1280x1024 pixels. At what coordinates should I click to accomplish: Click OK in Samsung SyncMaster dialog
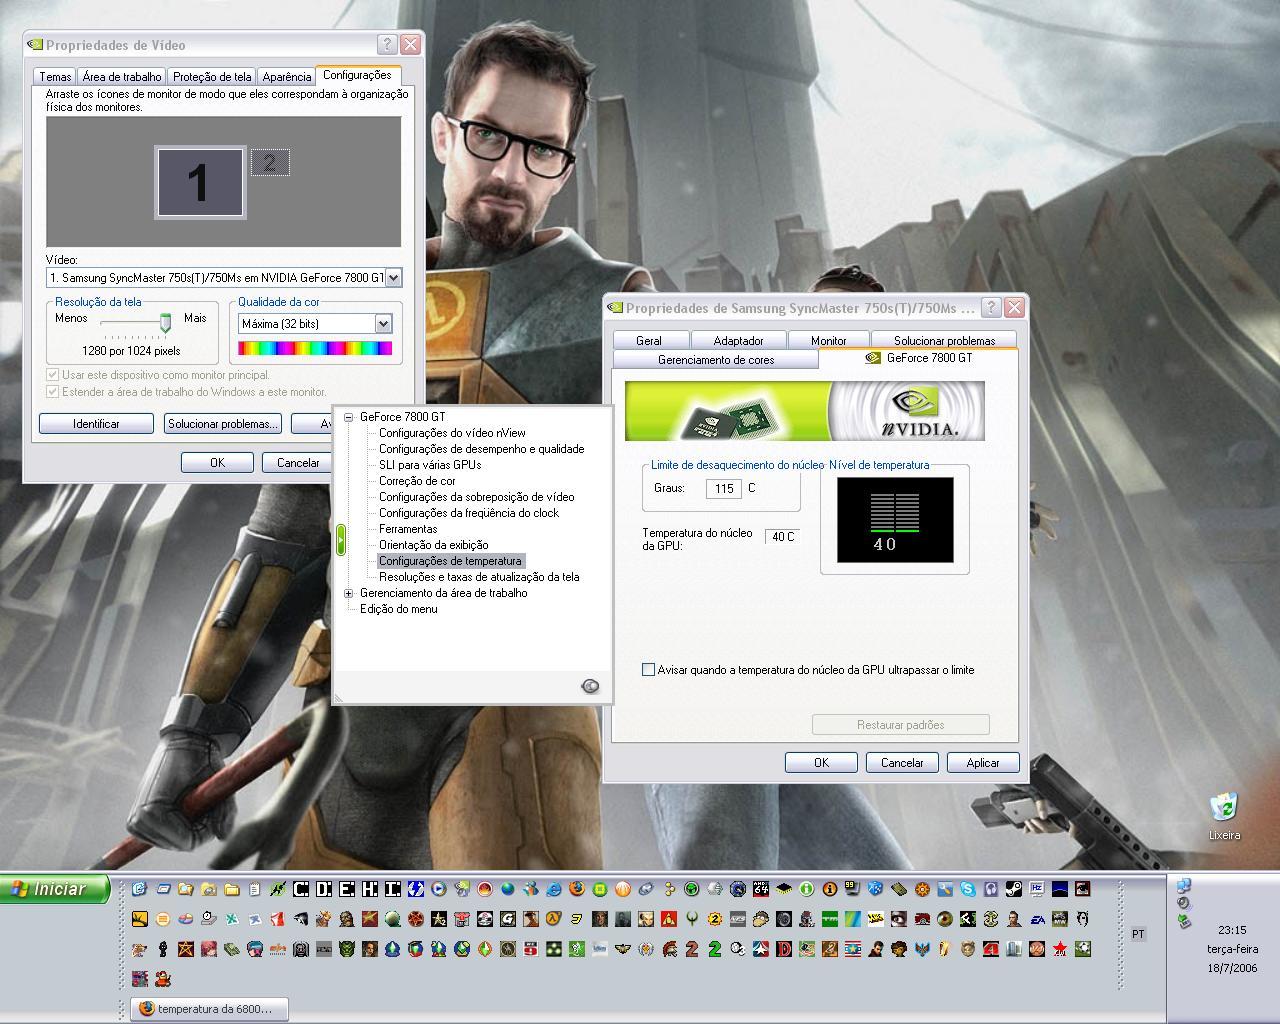[x=821, y=762]
